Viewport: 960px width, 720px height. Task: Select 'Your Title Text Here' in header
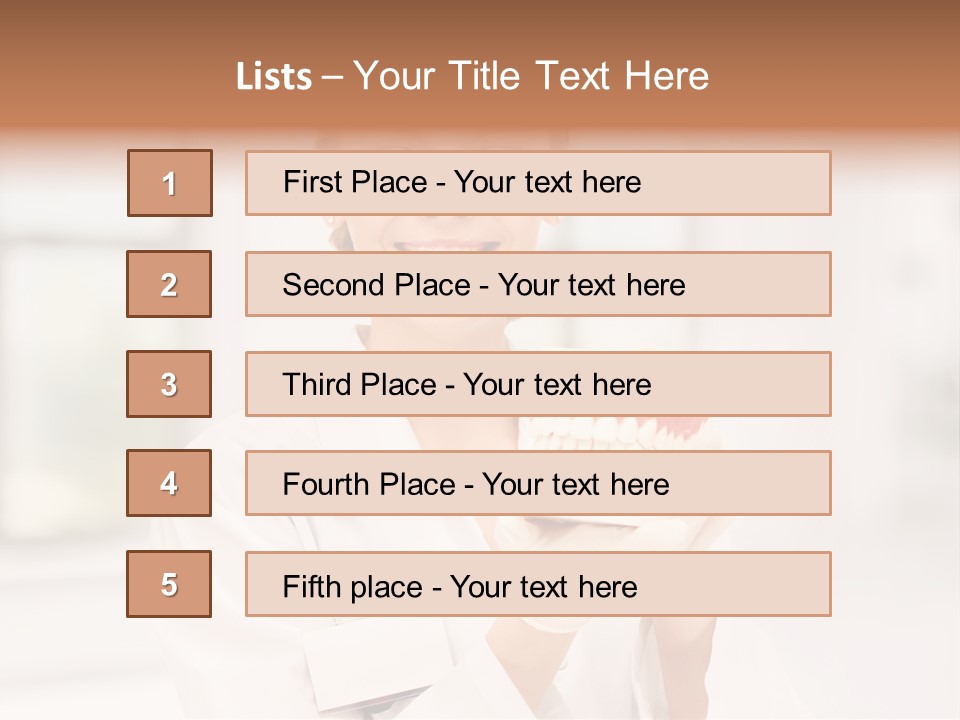[x=531, y=77]
